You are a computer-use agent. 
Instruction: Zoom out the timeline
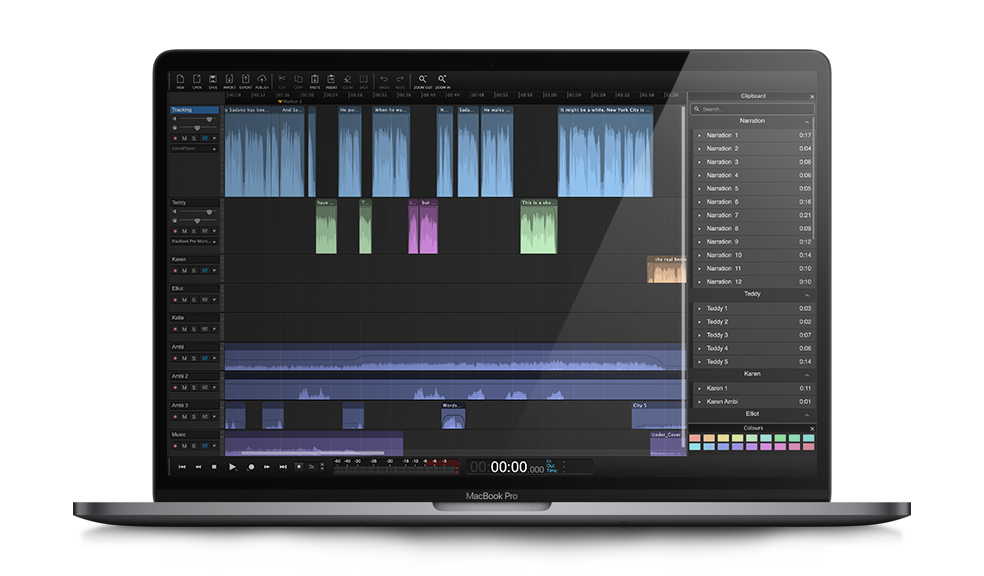tap(423, 80)
